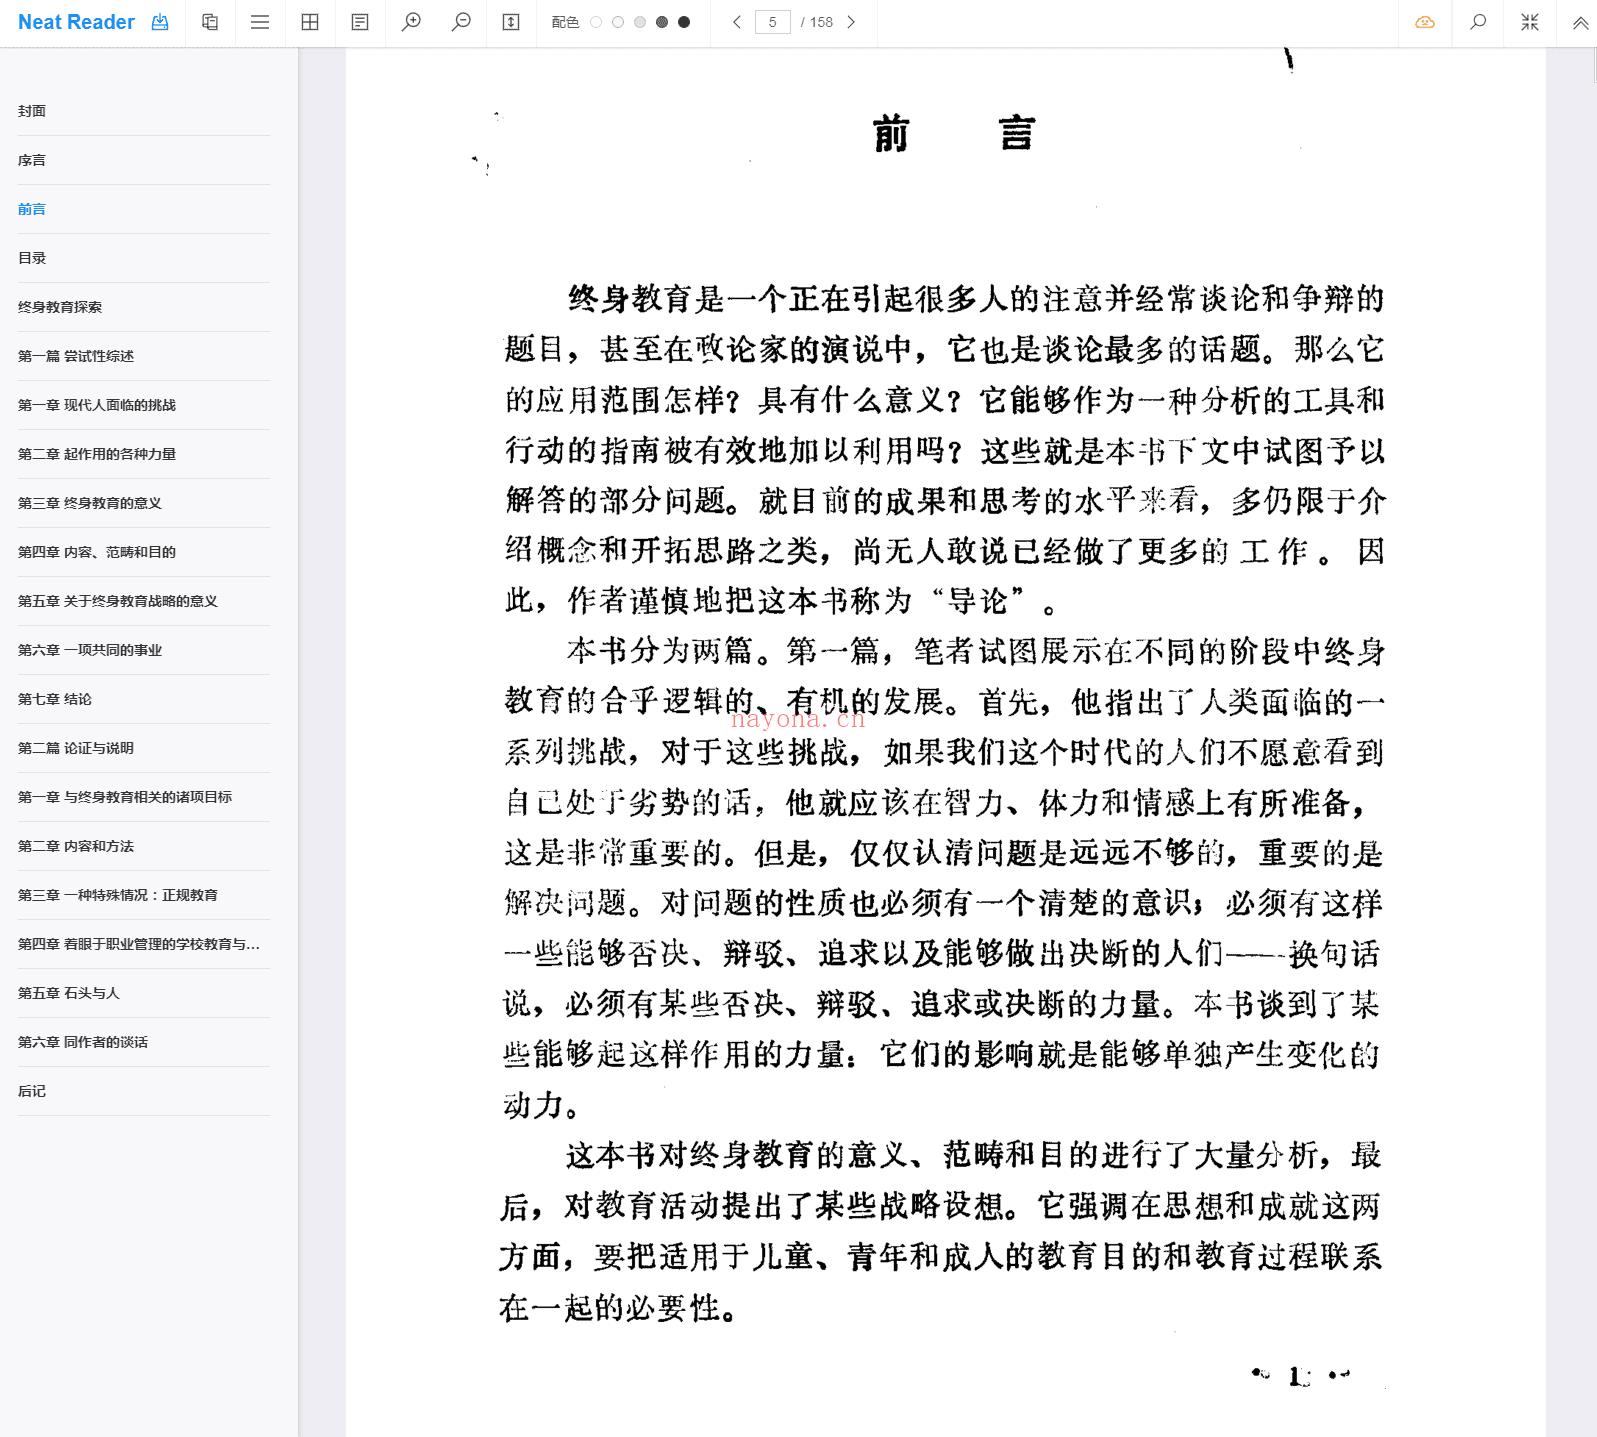Image resolution: width=1597 pixels, height=1437 pixels.
Task: Open the library/copy pages icon
Action: [210, 22]
